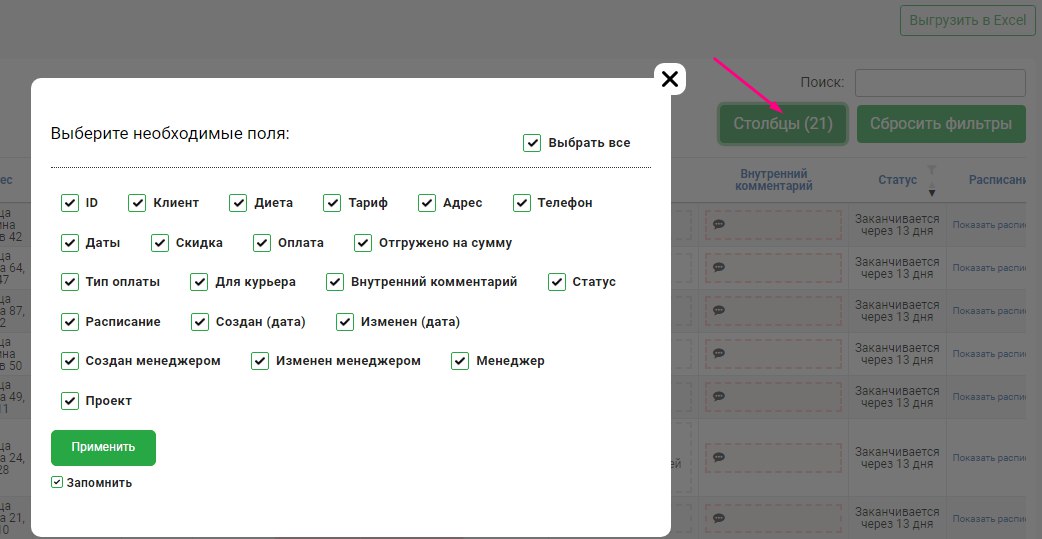Disable the Запомнить (Remember) checkbox
Screen dimensions: 1042x539
click(x=57, y=483)
